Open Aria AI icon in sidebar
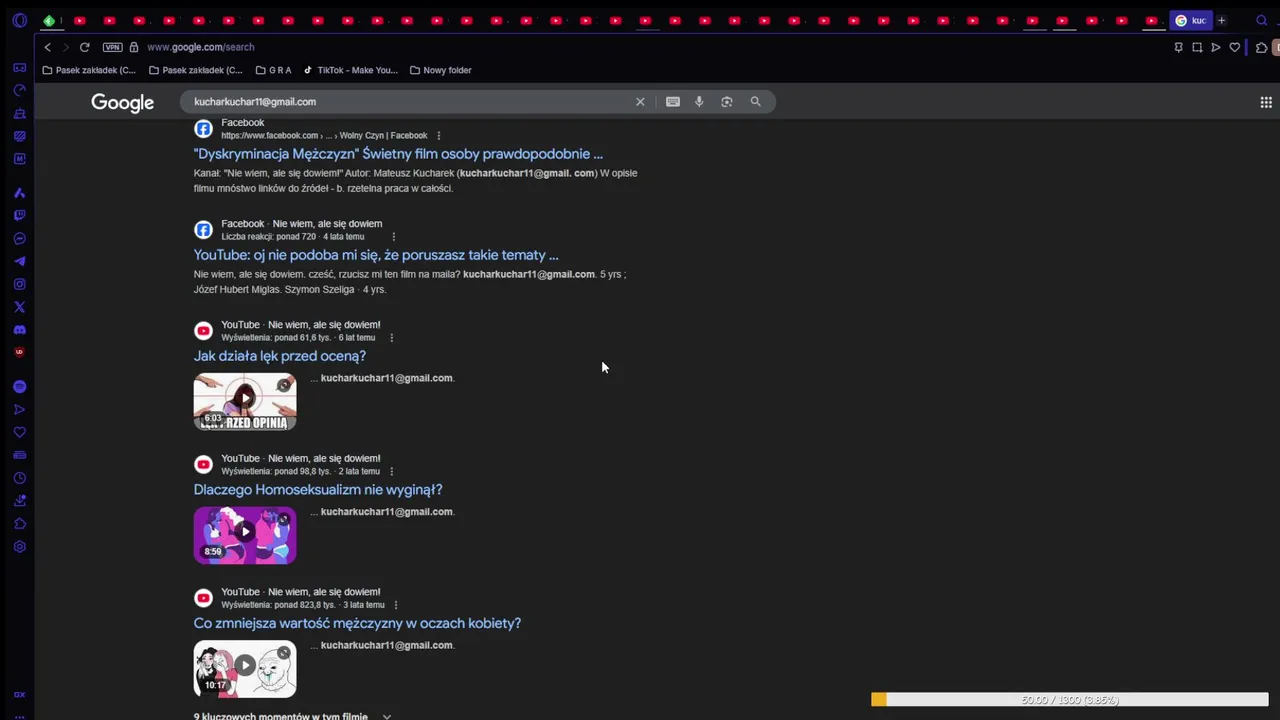The height and width of the screenshot is (720, 1280). (x=19, y=192)
